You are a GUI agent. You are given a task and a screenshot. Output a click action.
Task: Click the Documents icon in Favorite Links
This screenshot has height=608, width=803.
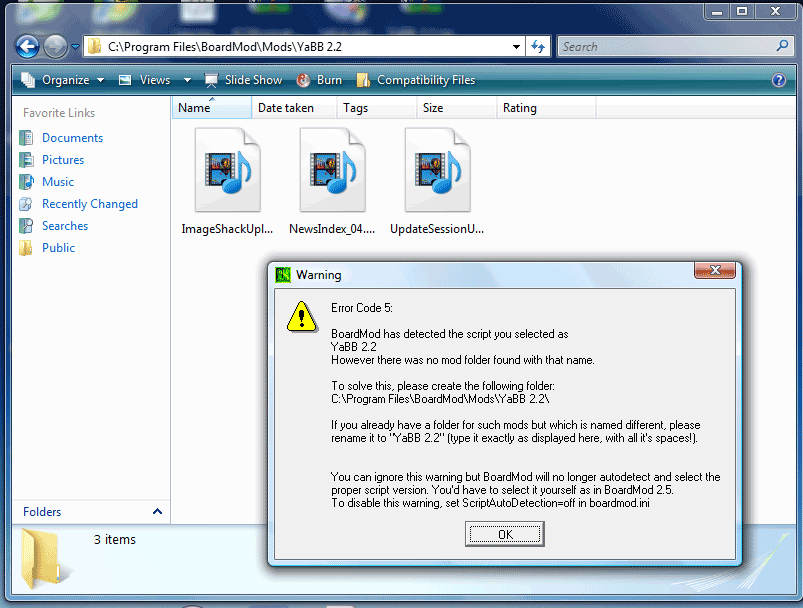(x=26, y=138)
